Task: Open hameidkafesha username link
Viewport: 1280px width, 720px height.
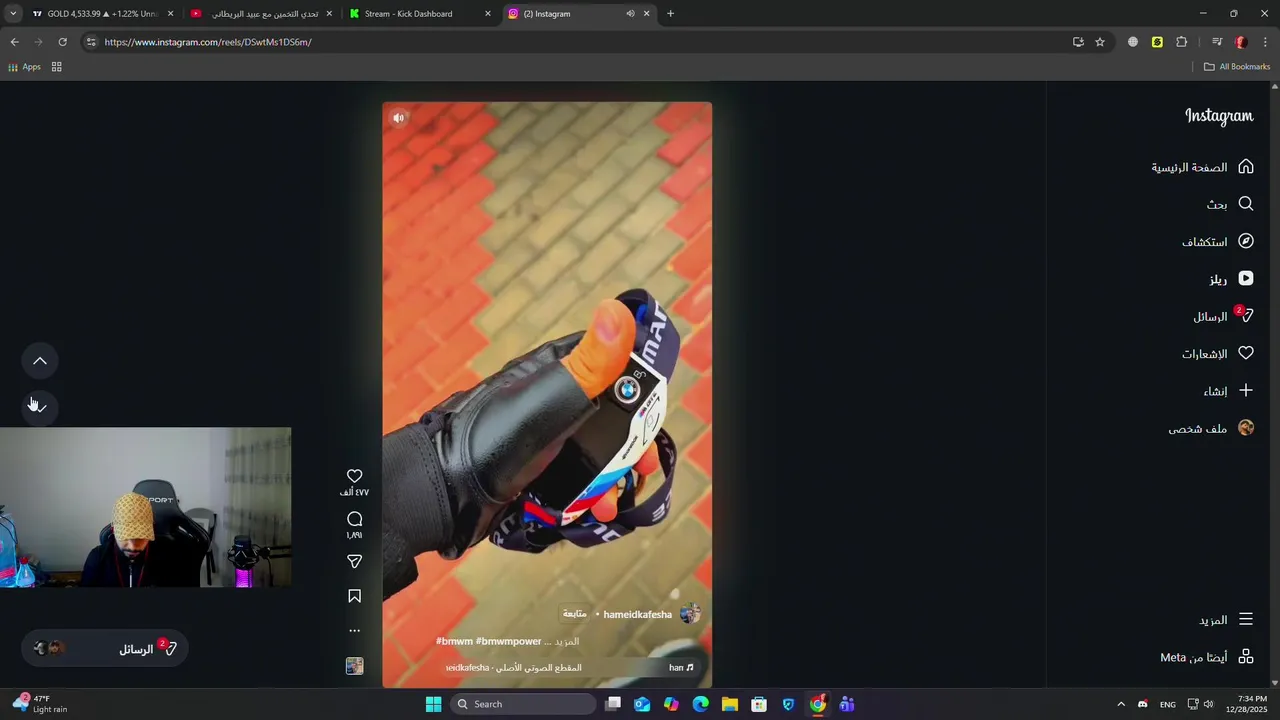Action: pyautogui.click(x=637, y=614)
